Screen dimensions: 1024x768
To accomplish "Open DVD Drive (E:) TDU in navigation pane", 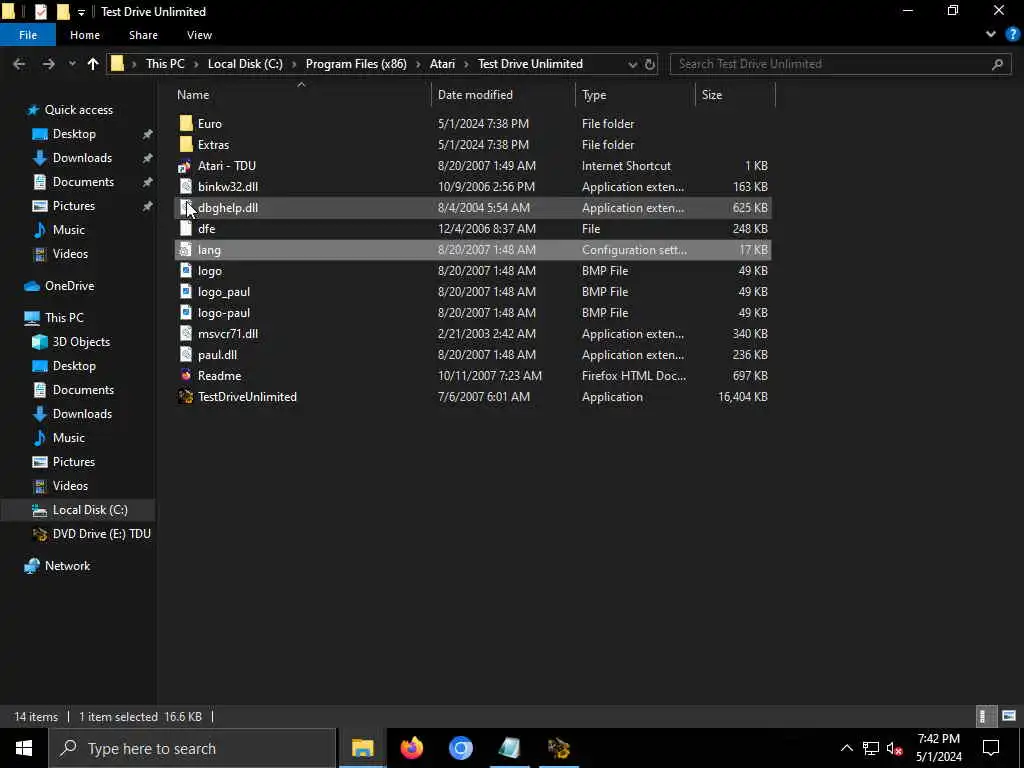I will 101,534.
